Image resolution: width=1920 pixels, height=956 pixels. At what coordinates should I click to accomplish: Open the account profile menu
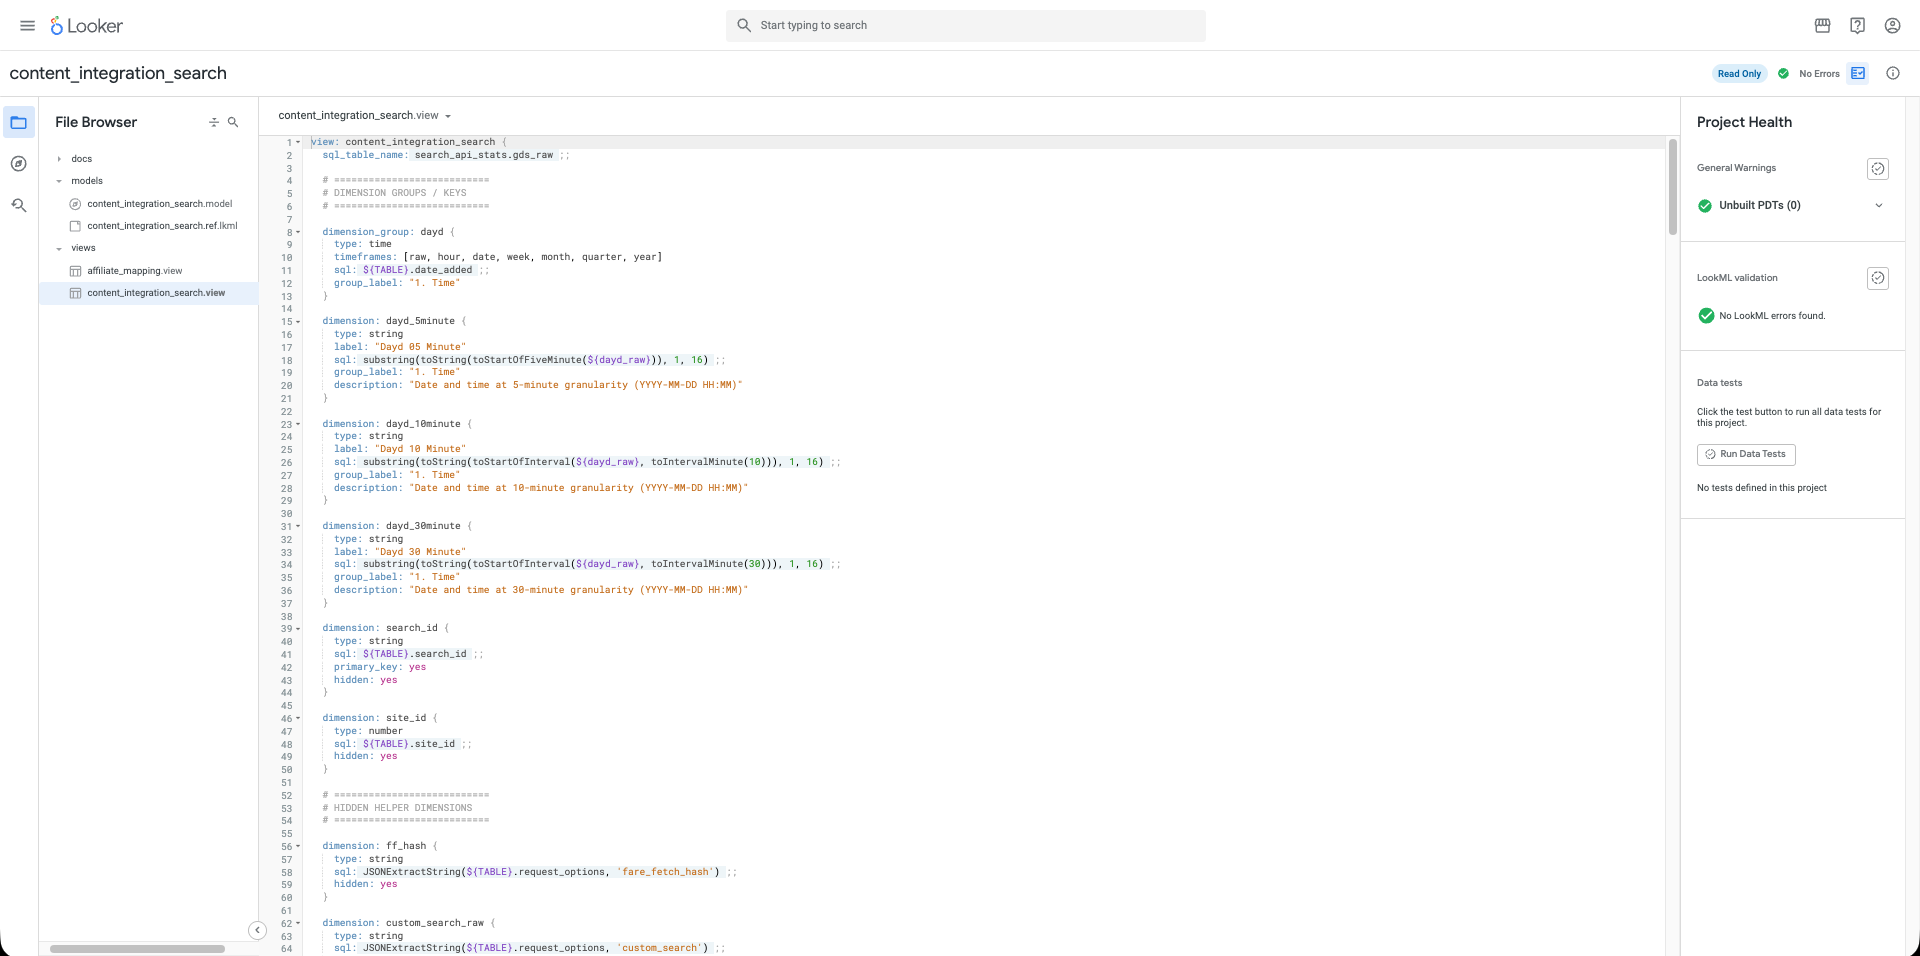tap(1892, 25)
